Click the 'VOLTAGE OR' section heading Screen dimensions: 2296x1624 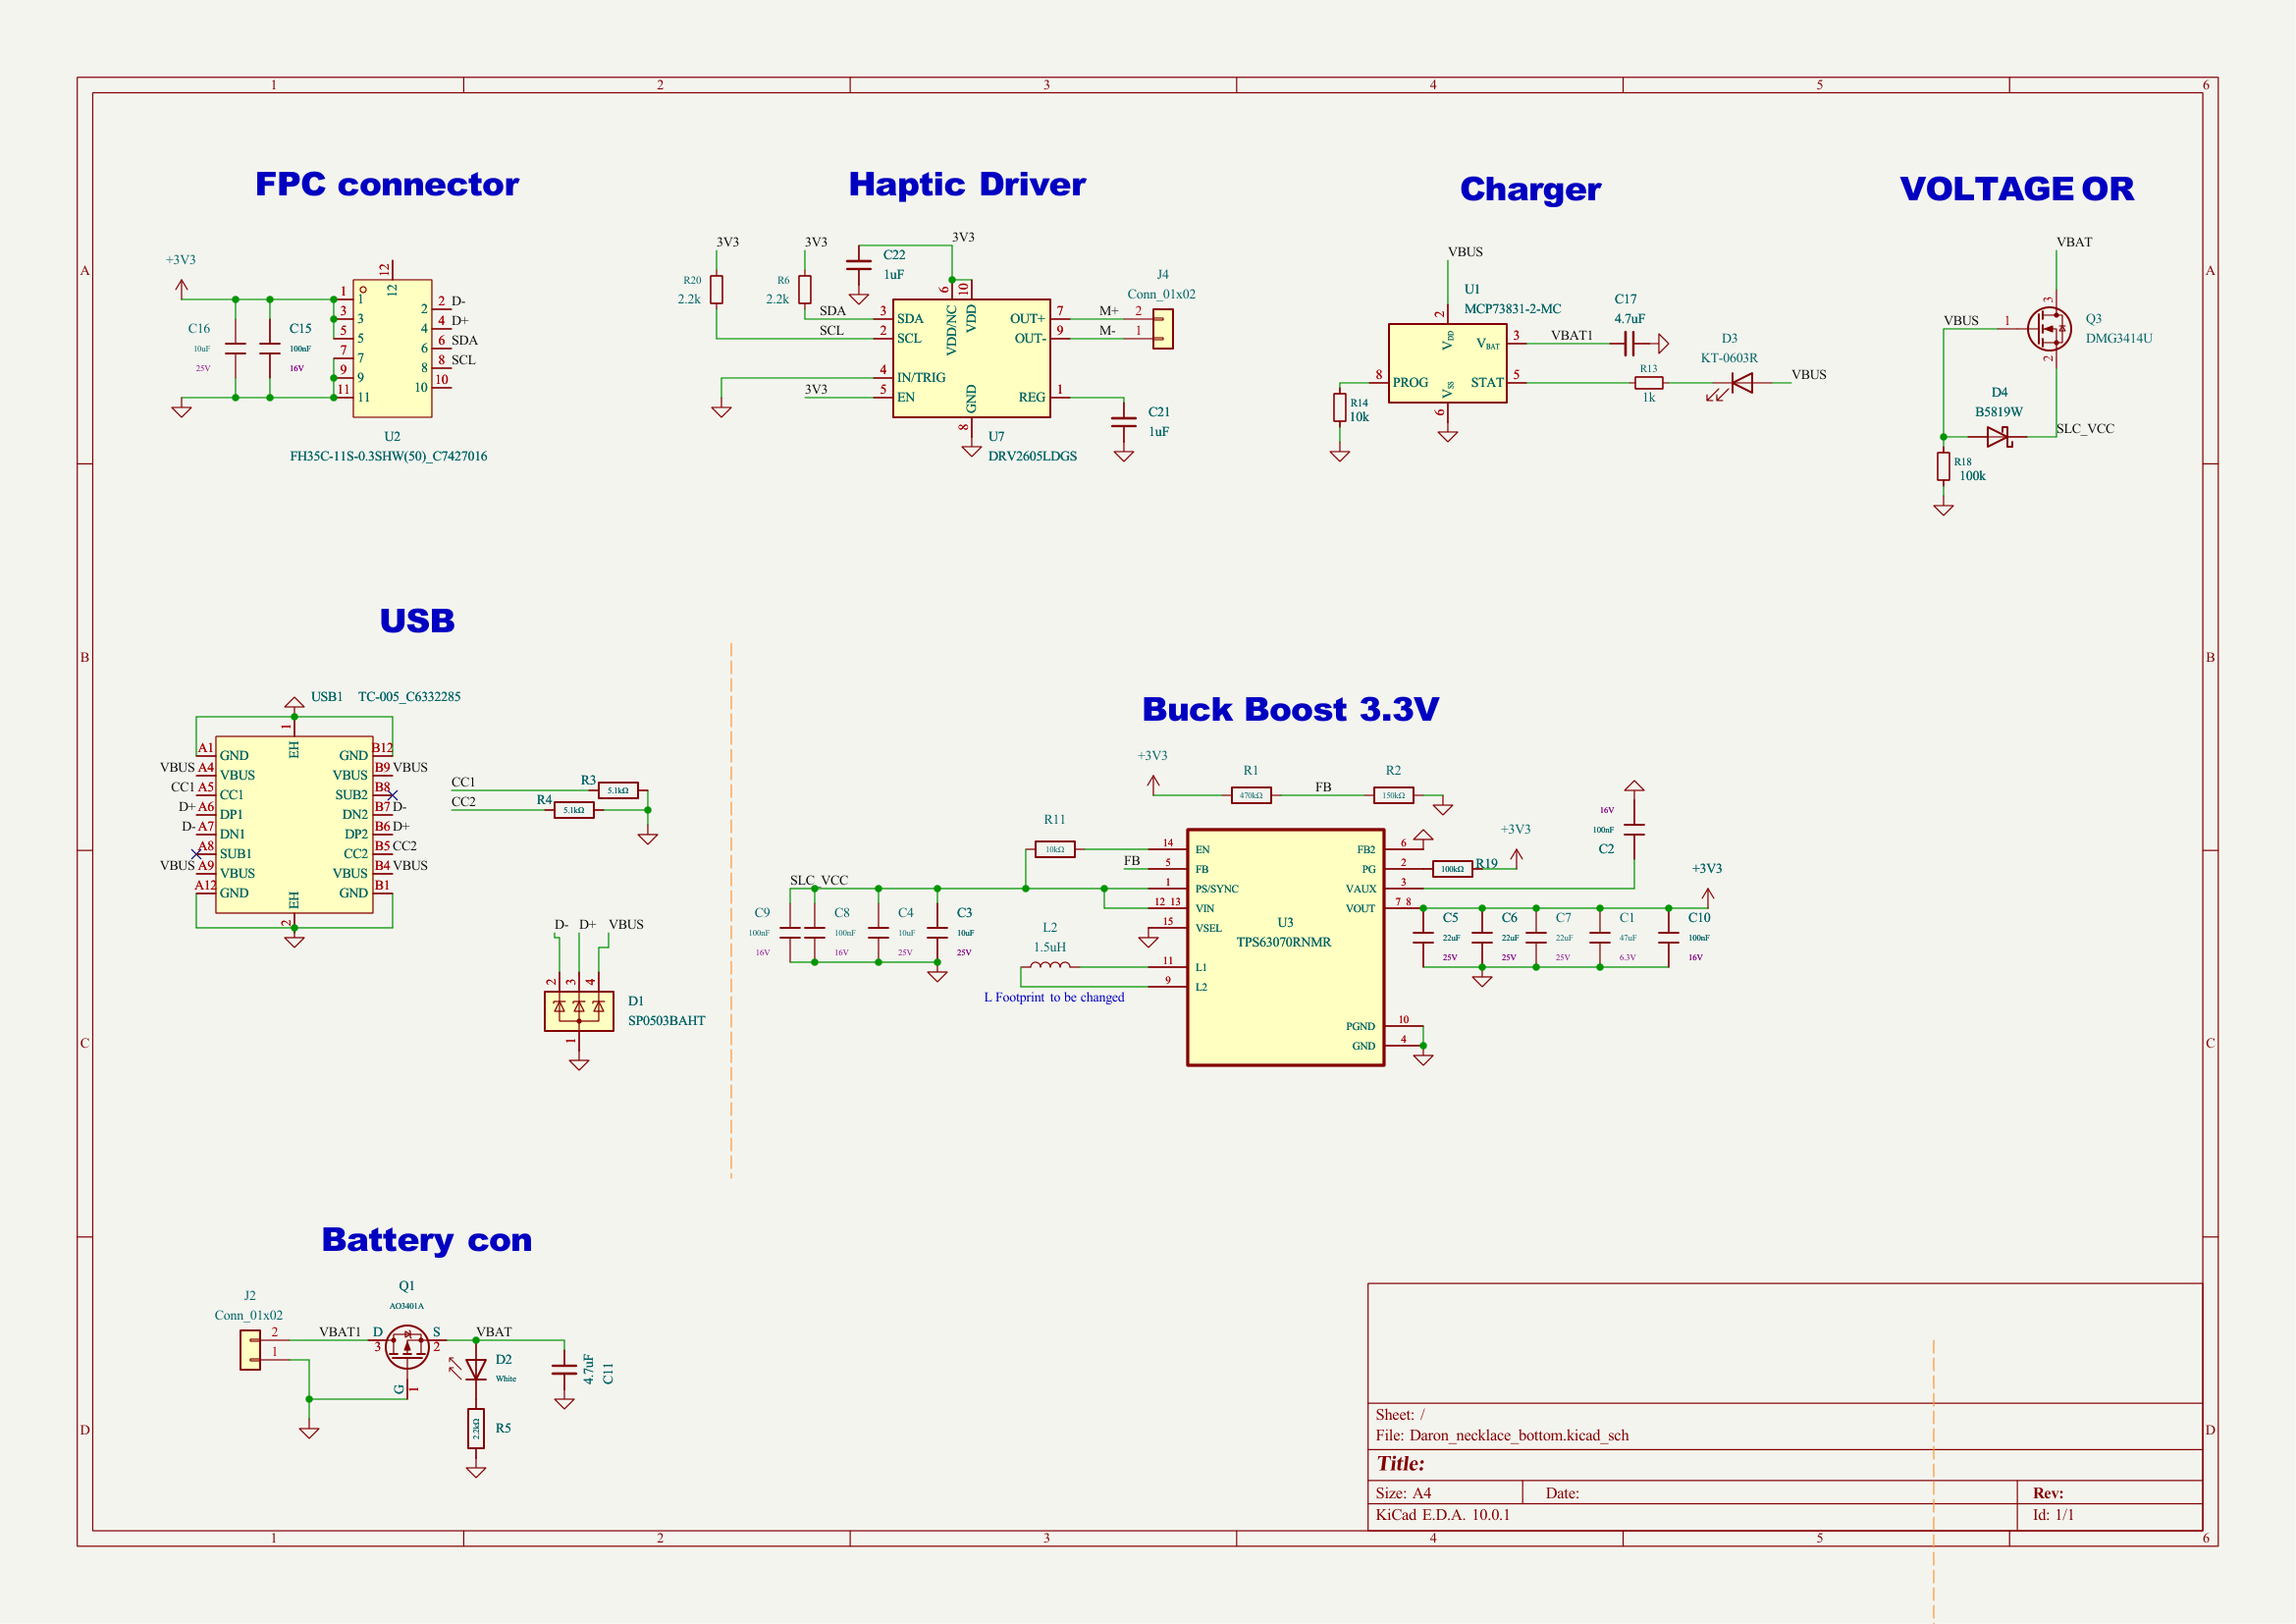[x=2017, y=188]
